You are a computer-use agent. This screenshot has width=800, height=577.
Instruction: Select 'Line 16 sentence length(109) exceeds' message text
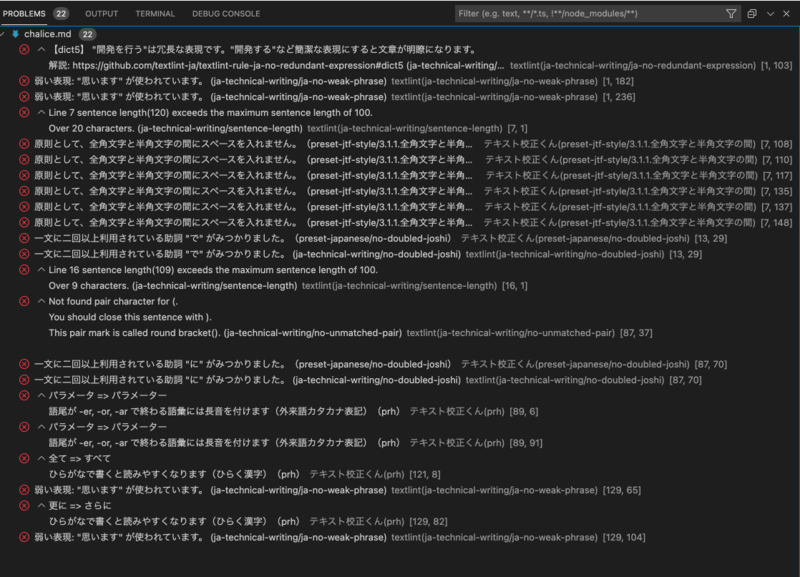pyautogui.click(x=213, y=269)
